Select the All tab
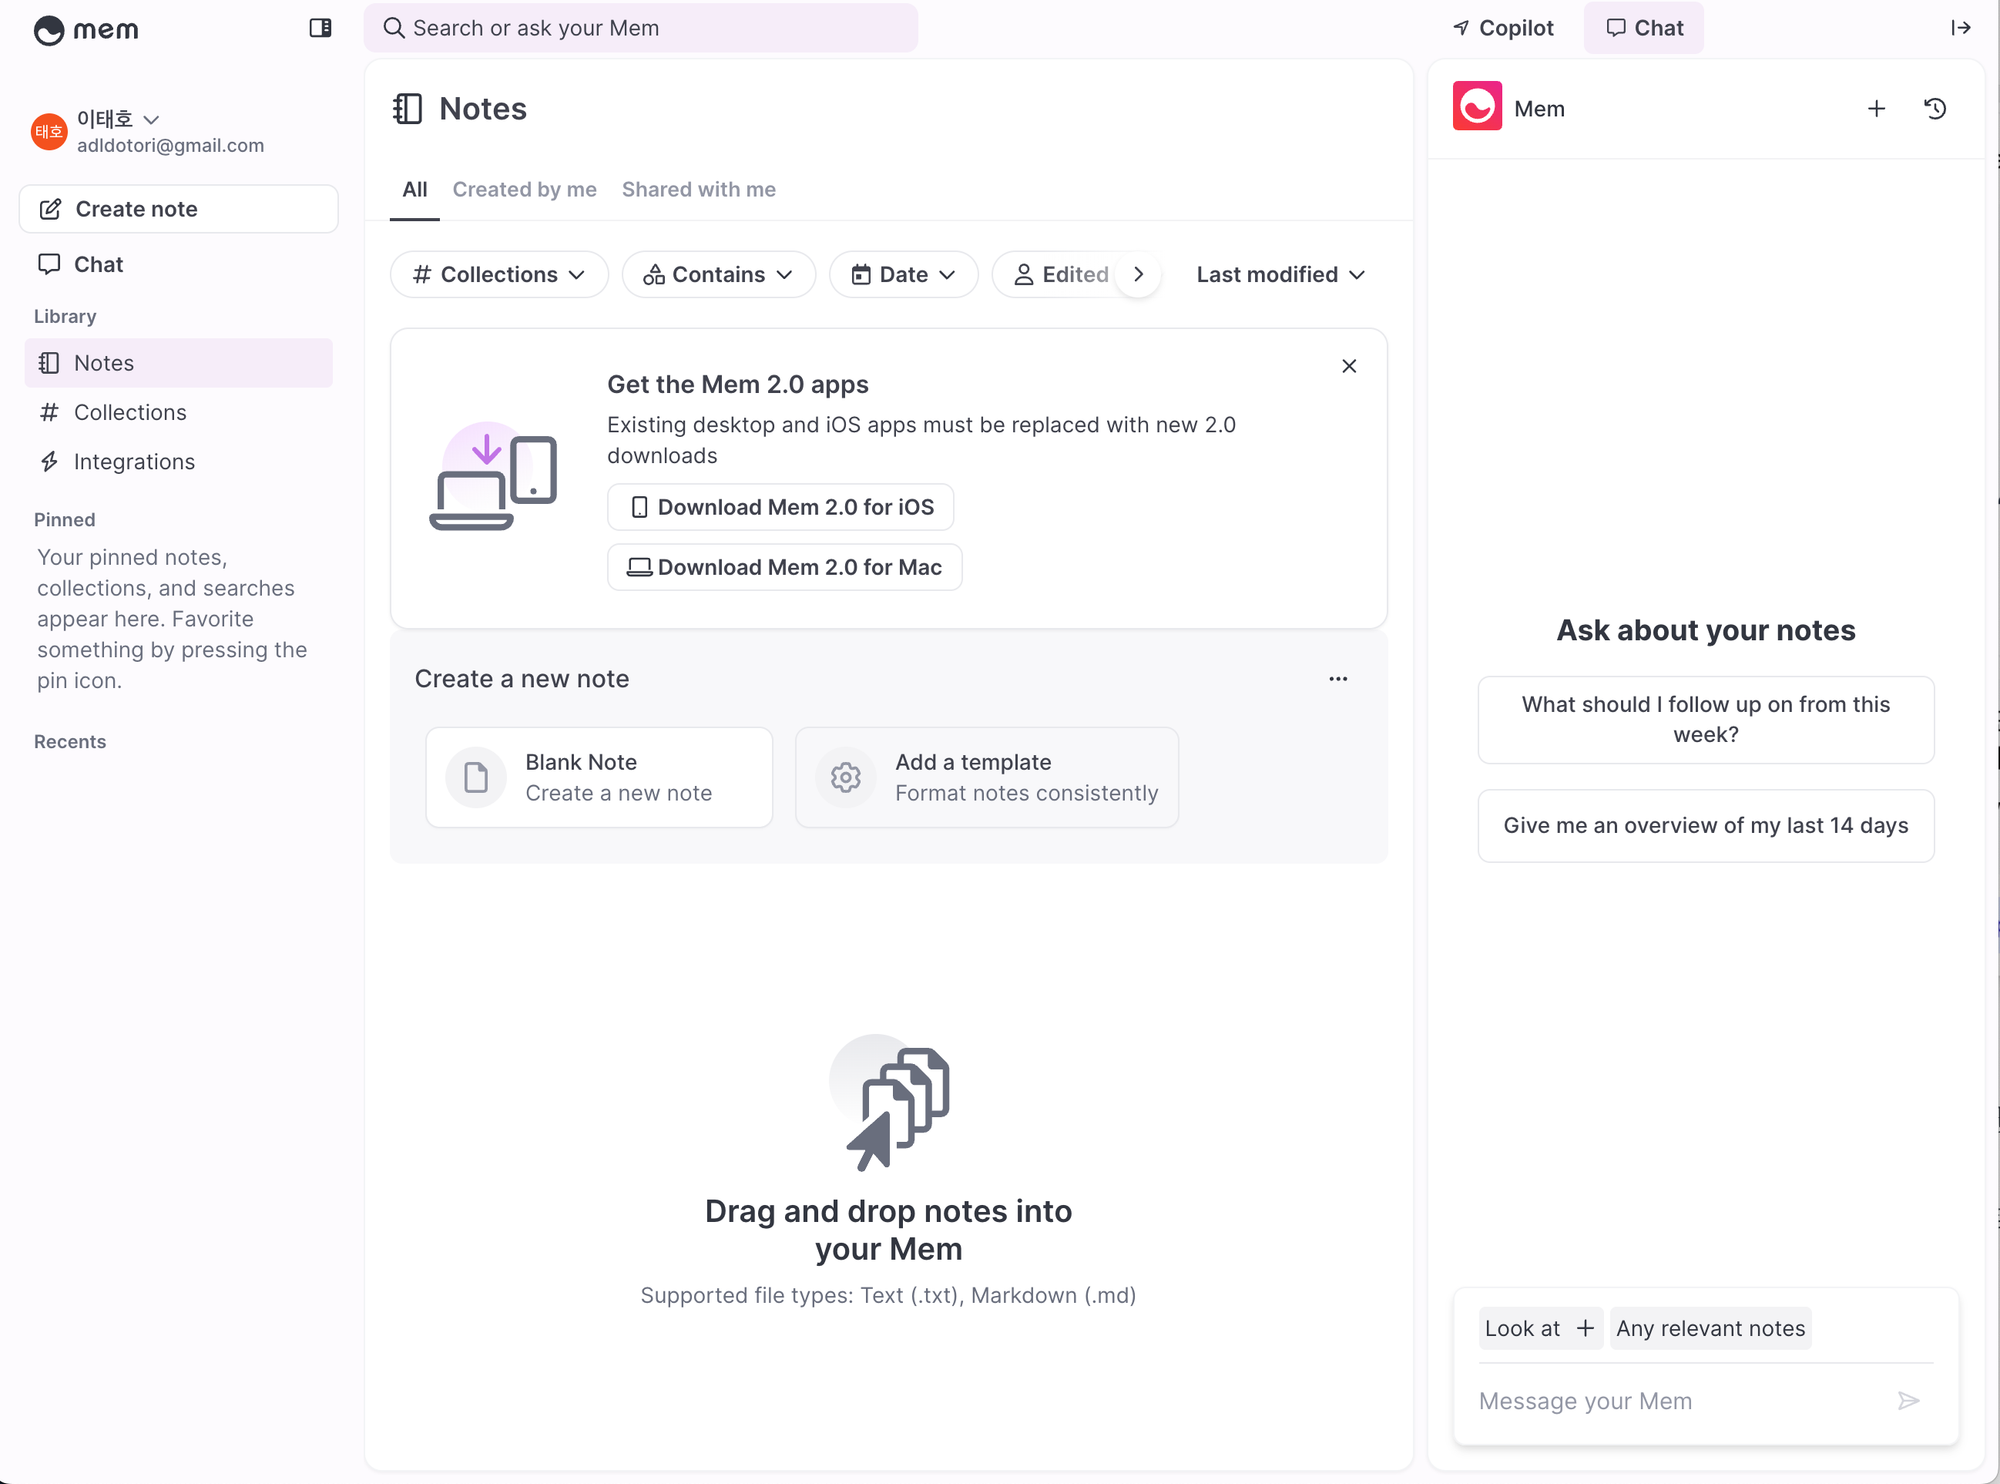Image resolution: width=2000 pixels, height=1484 pixels. click(x=415, y=190)
